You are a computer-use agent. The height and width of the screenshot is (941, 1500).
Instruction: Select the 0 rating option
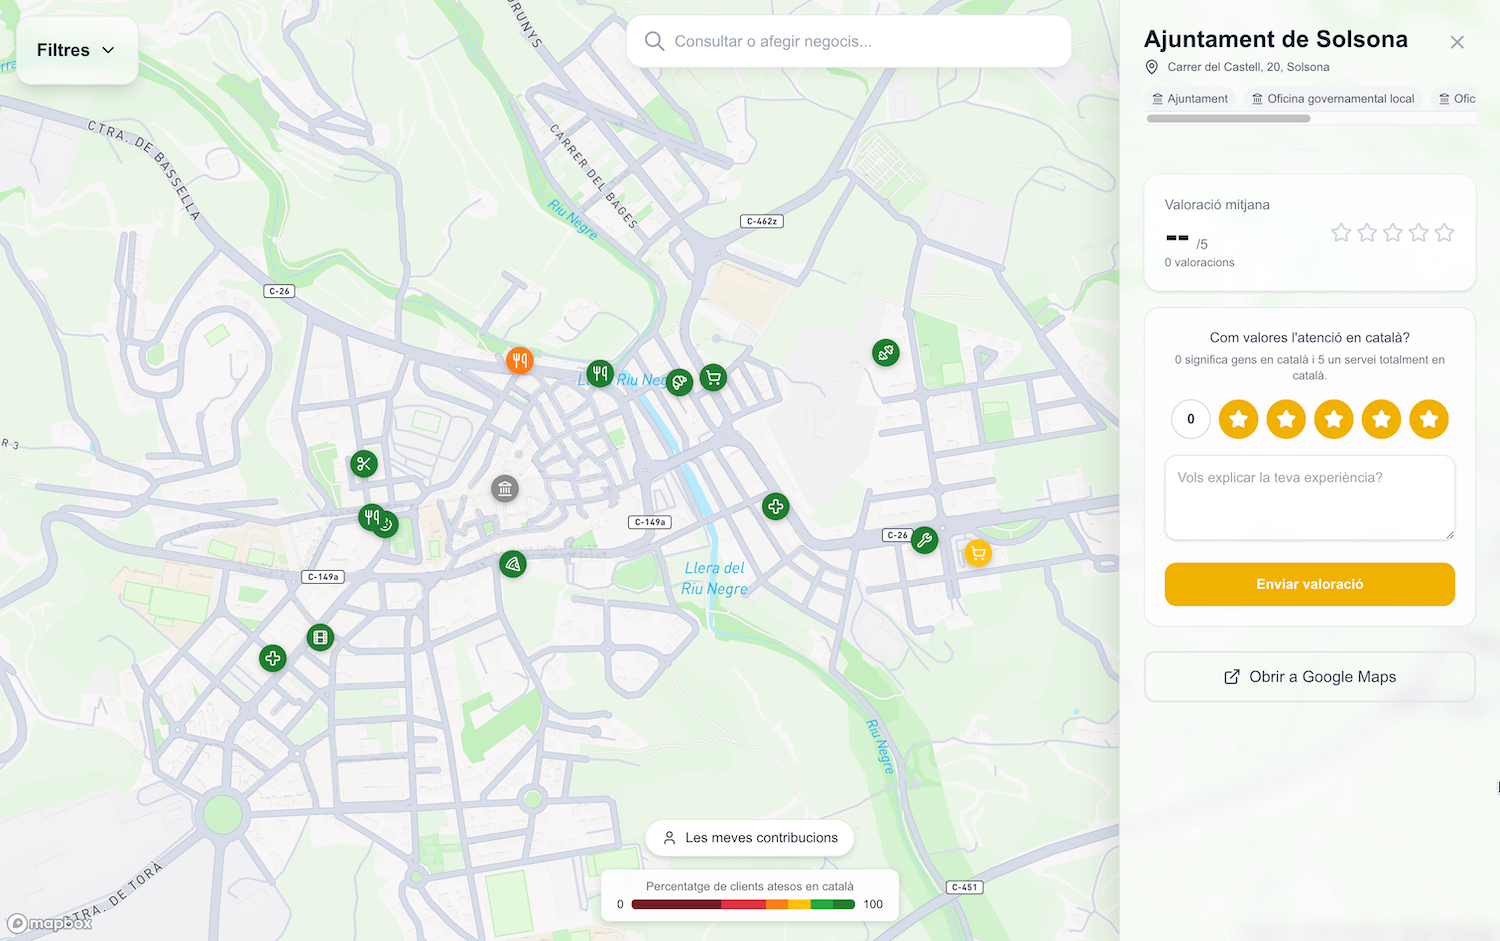(x=1190, y=419)
